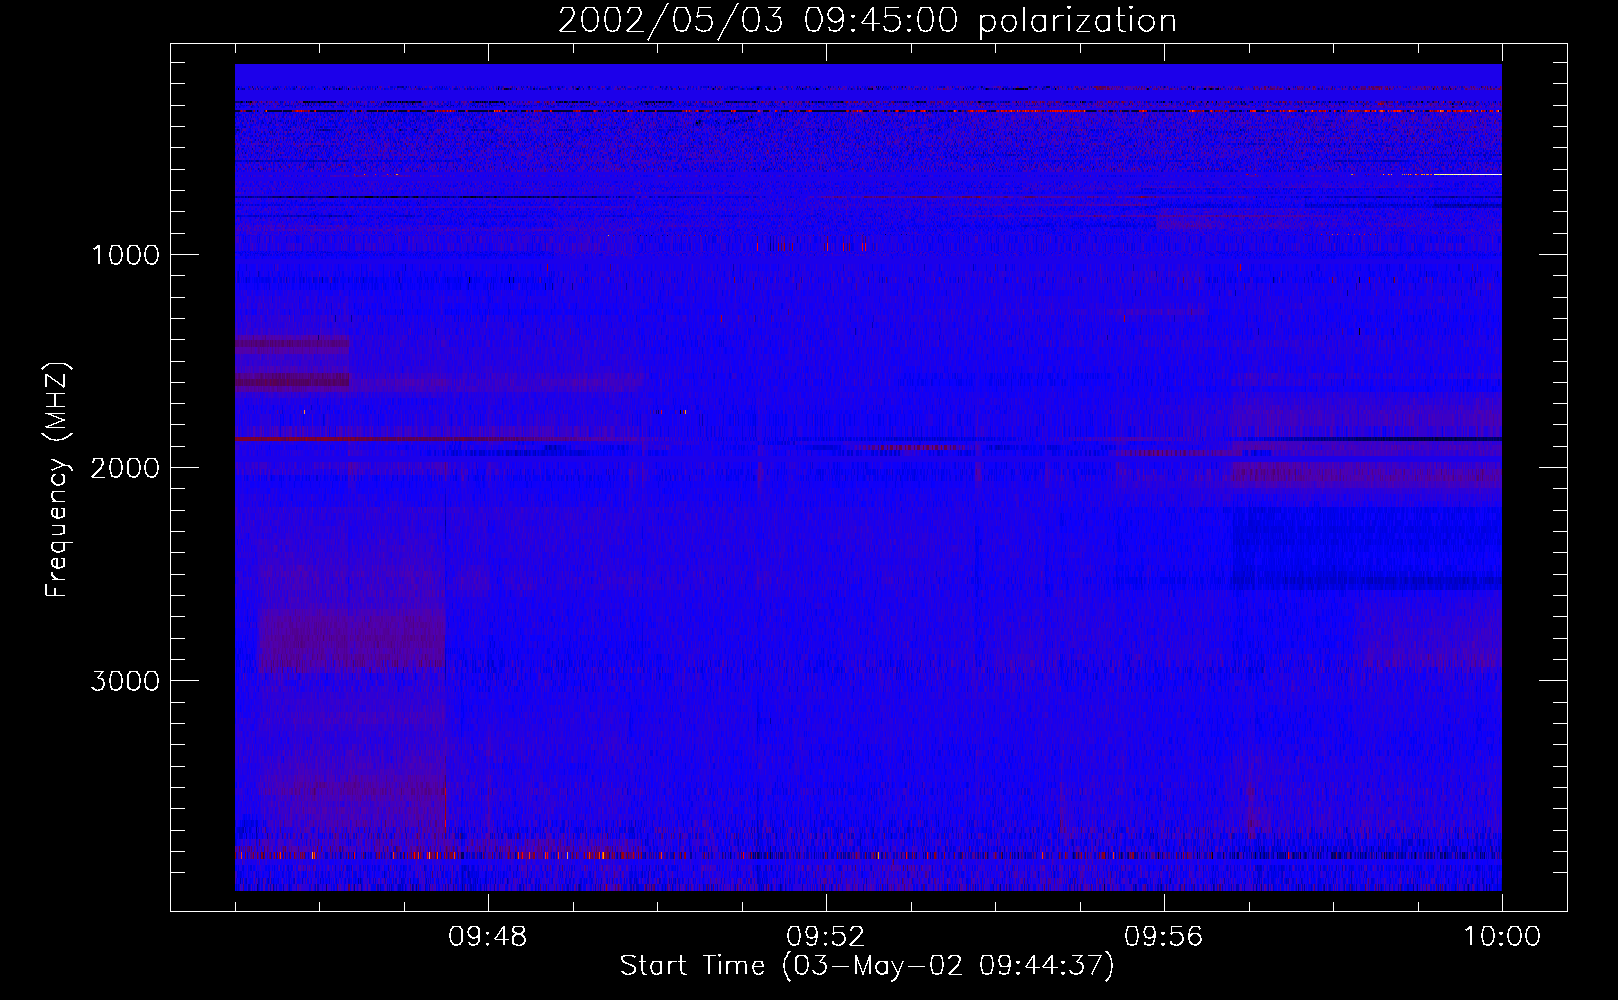The width and height of the screenshot is (1618, 1000).
Task: Click the plot title '2002/05/03 09:45:00 polarization'
Action: click(x=867, y=21)
